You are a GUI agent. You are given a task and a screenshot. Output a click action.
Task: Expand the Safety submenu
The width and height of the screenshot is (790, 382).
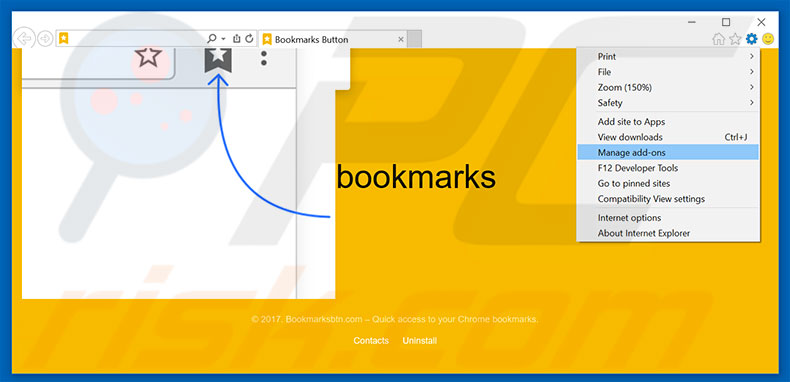(x=668, y=103)
